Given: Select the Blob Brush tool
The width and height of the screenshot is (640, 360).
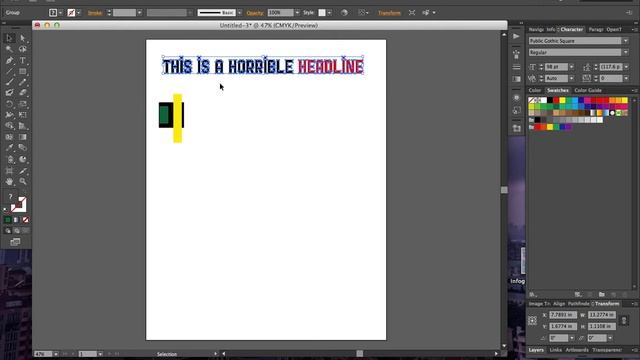Looking at the screenshot, I should pyautogui.click(x=9, y=93).
